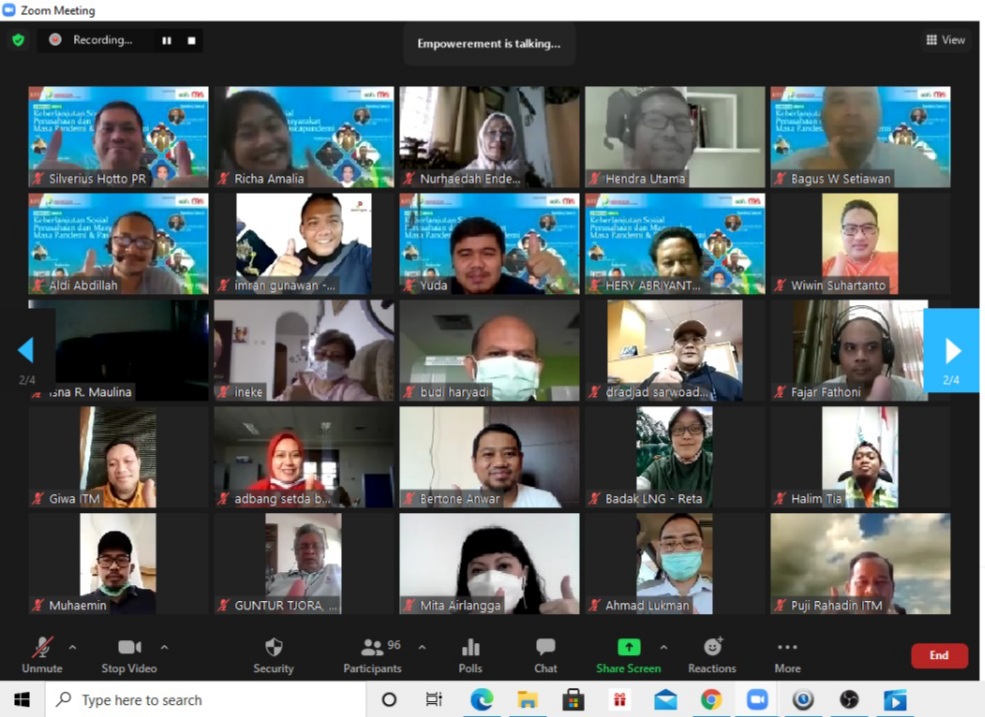Select Richa Amalia video tile
Viewport: 985px width, 717px height.
point(304,137)
